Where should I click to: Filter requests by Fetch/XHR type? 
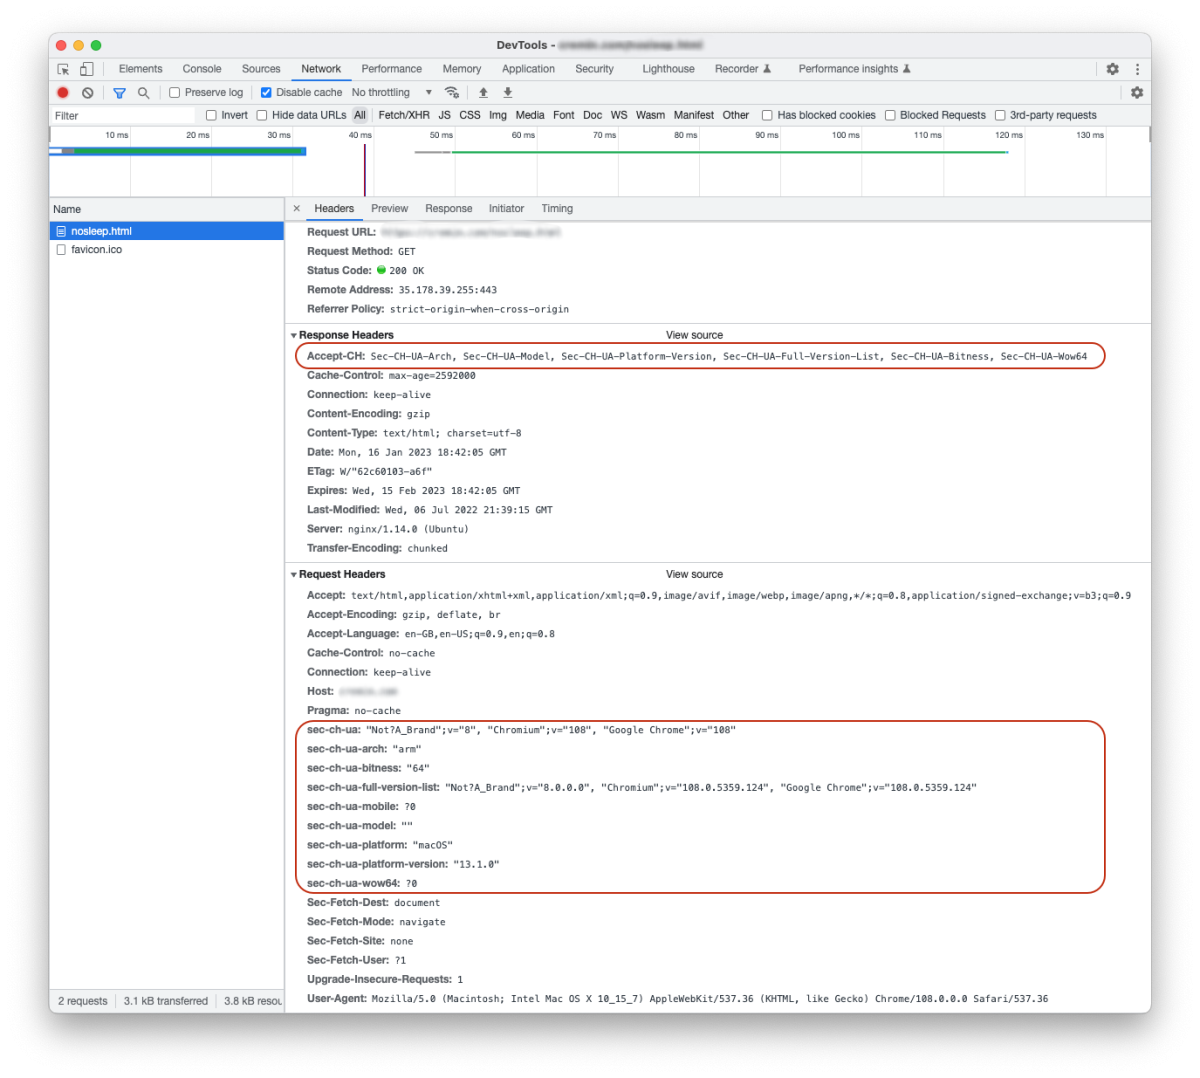[x=404, y=115]
